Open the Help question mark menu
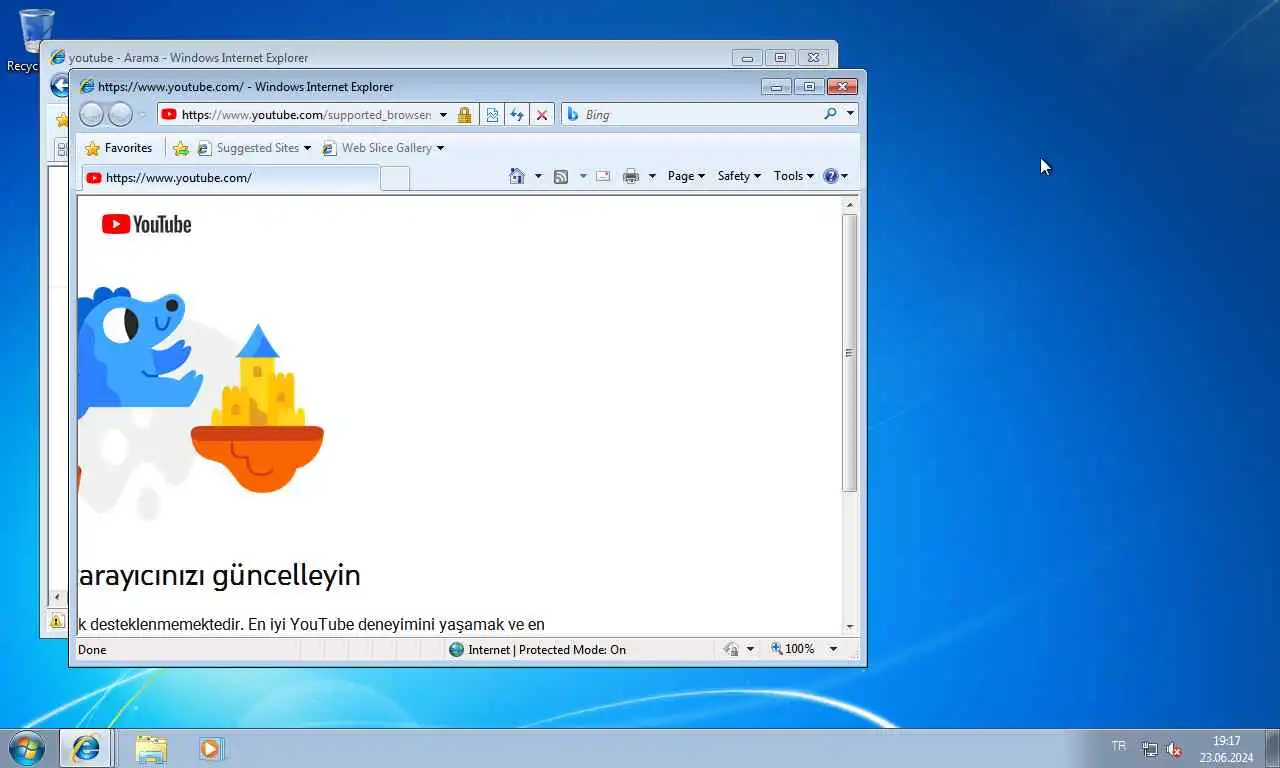Viewport: 1280px width, 768px height. click(835, 176)
